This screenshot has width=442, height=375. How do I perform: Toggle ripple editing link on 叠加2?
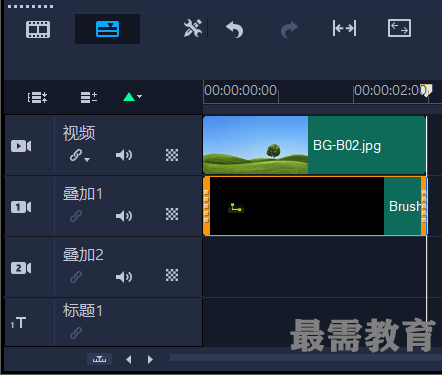coord(76,277)
